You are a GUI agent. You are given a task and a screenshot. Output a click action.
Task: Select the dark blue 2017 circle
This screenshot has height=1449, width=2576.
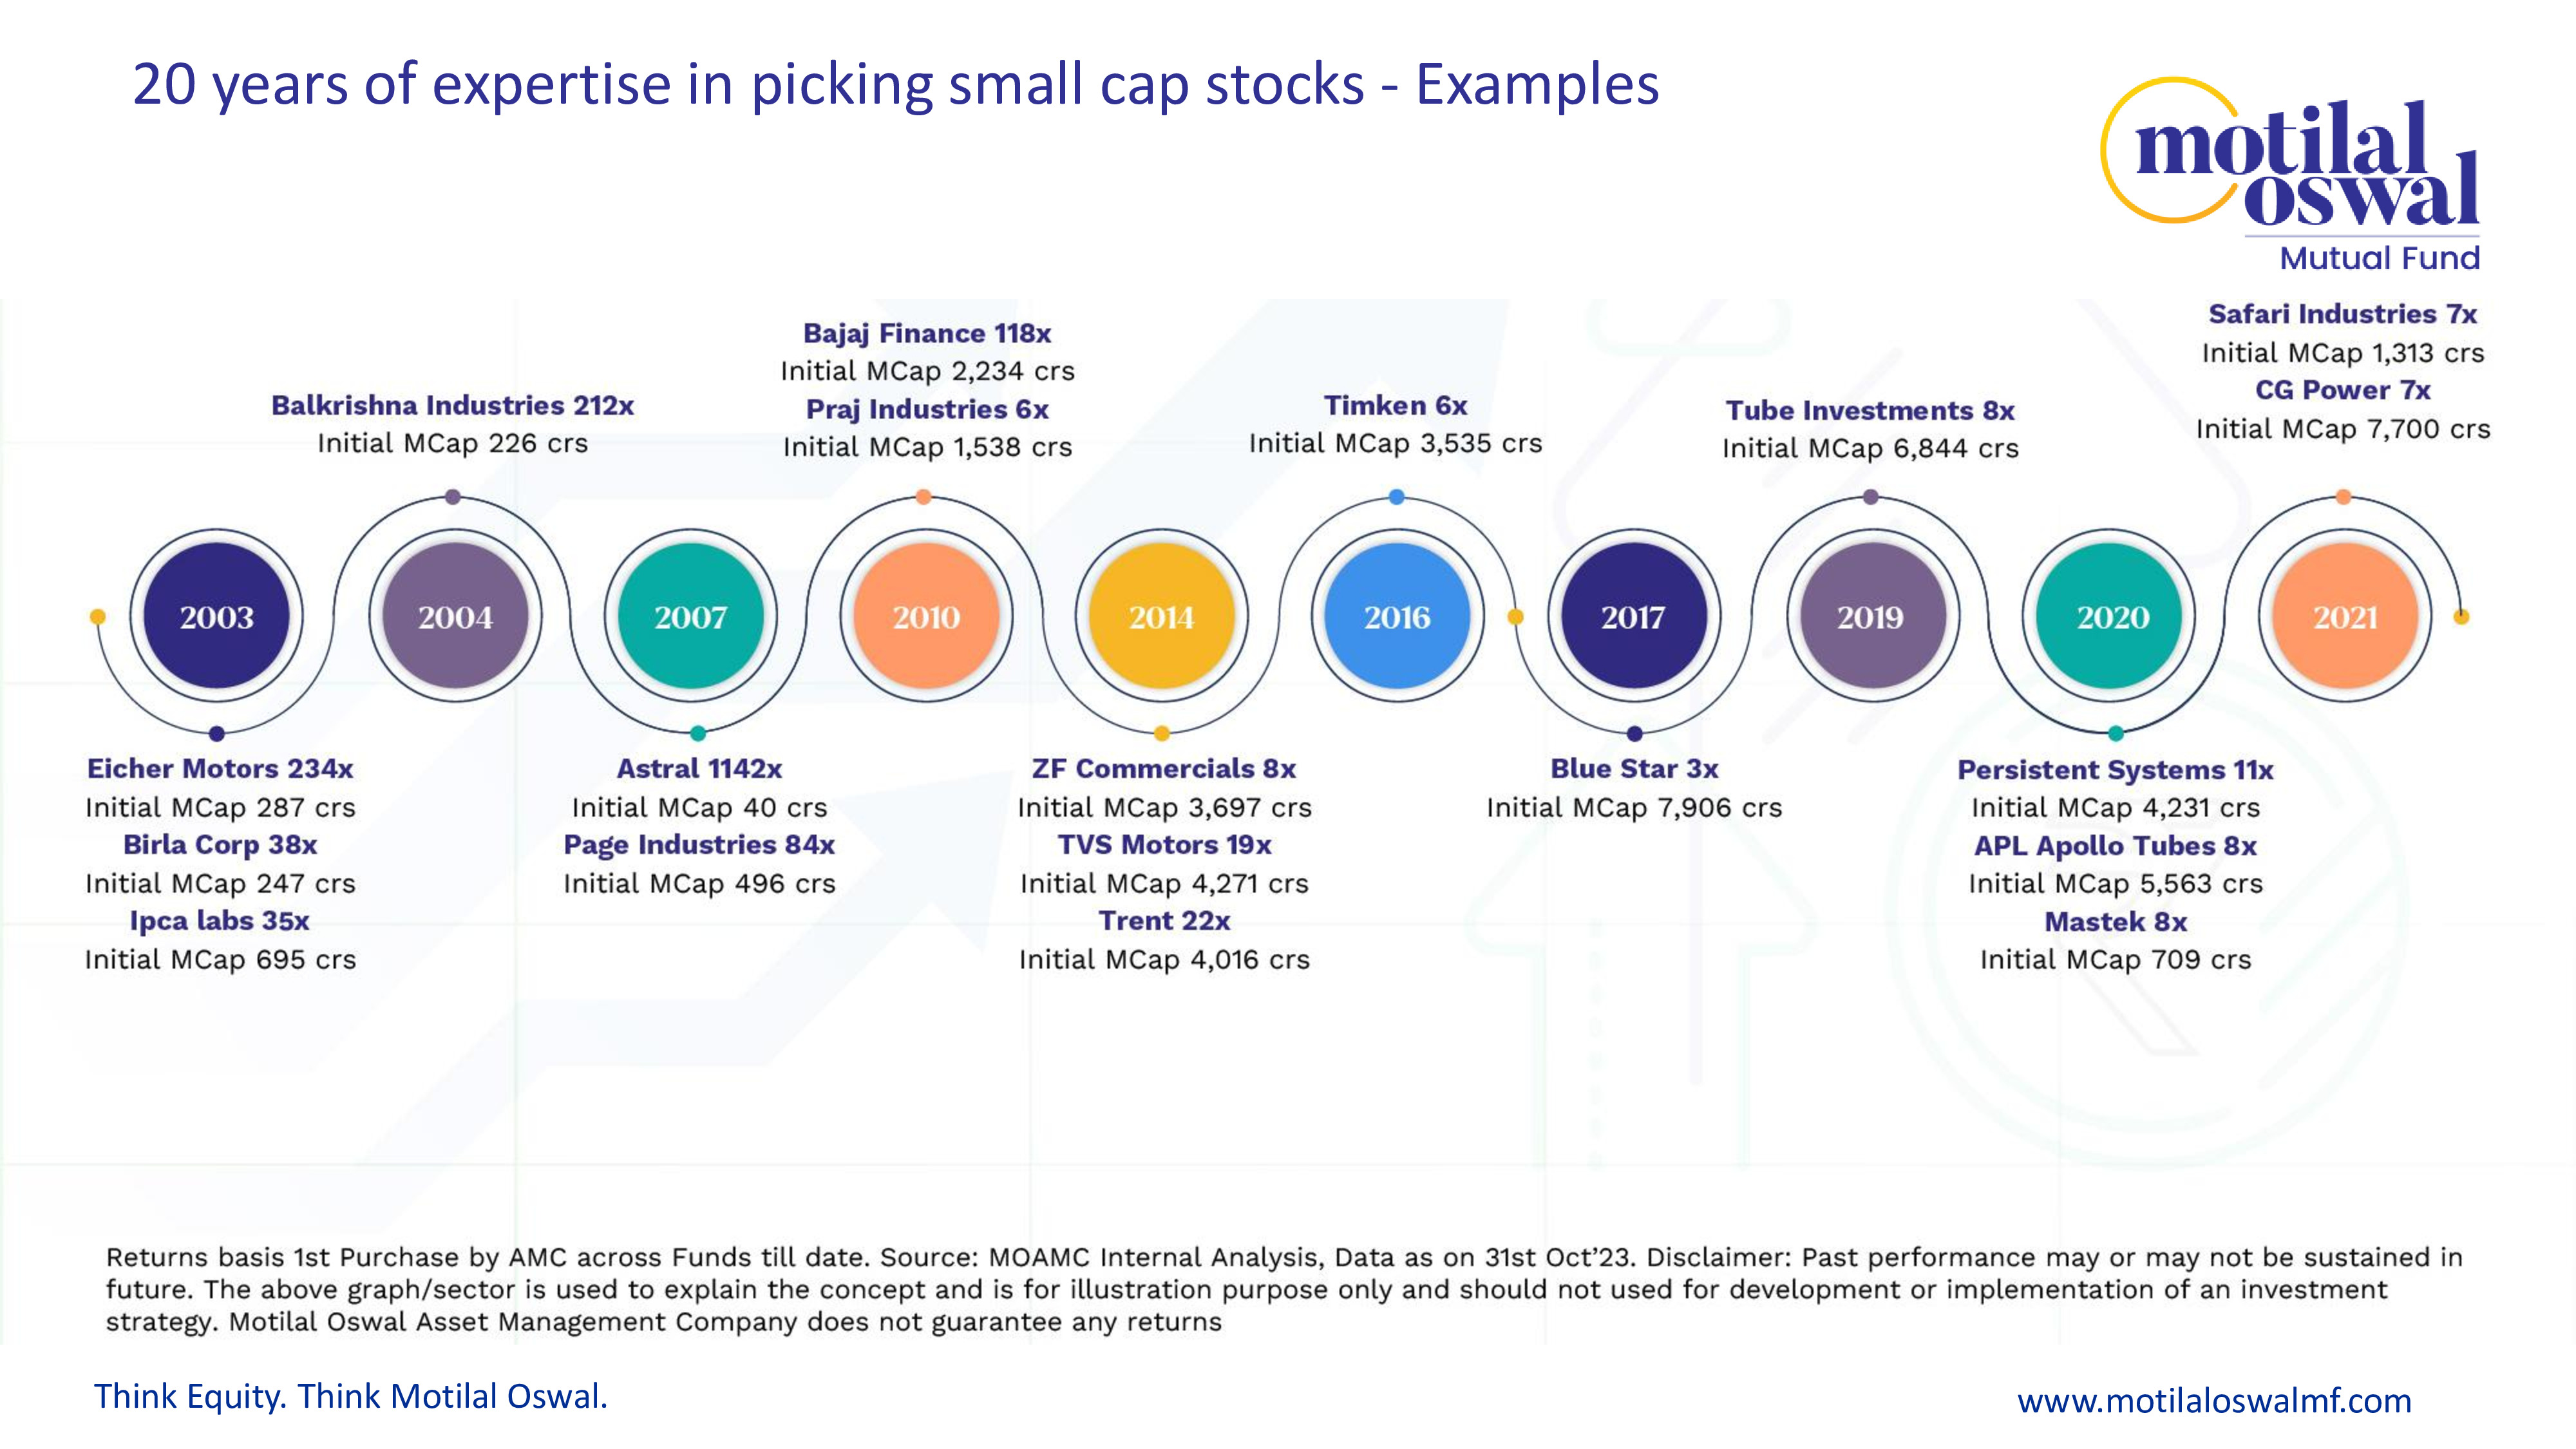(1633, 617)
